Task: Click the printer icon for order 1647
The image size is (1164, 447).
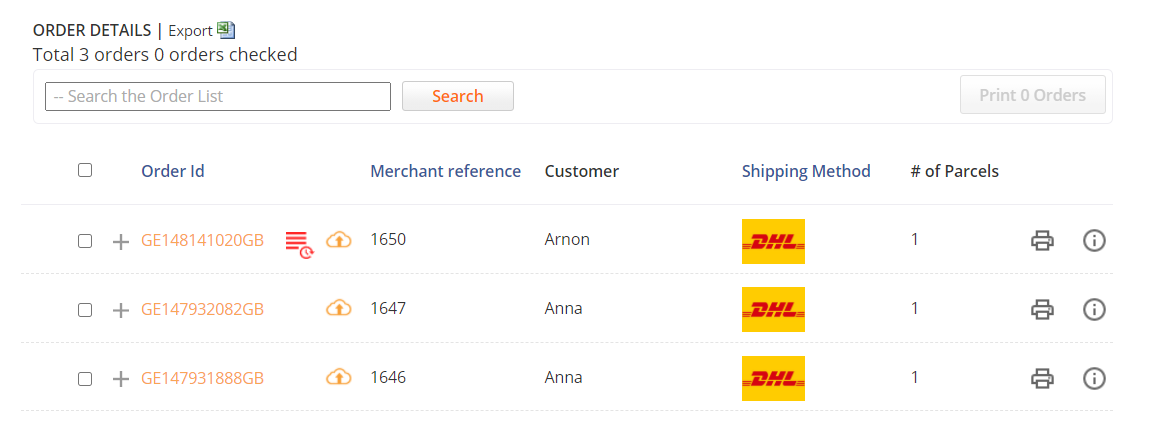Action: (1042, 310)
